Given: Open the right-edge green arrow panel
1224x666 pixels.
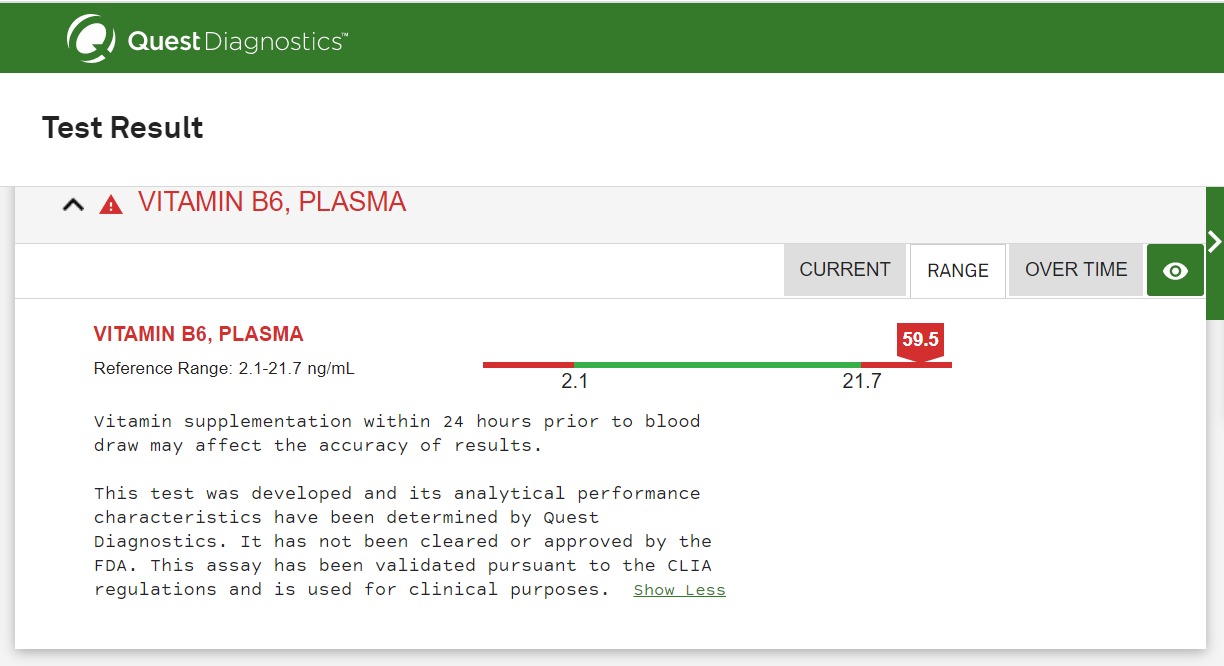Looking at the screenshot, I should click(1215, 242).
